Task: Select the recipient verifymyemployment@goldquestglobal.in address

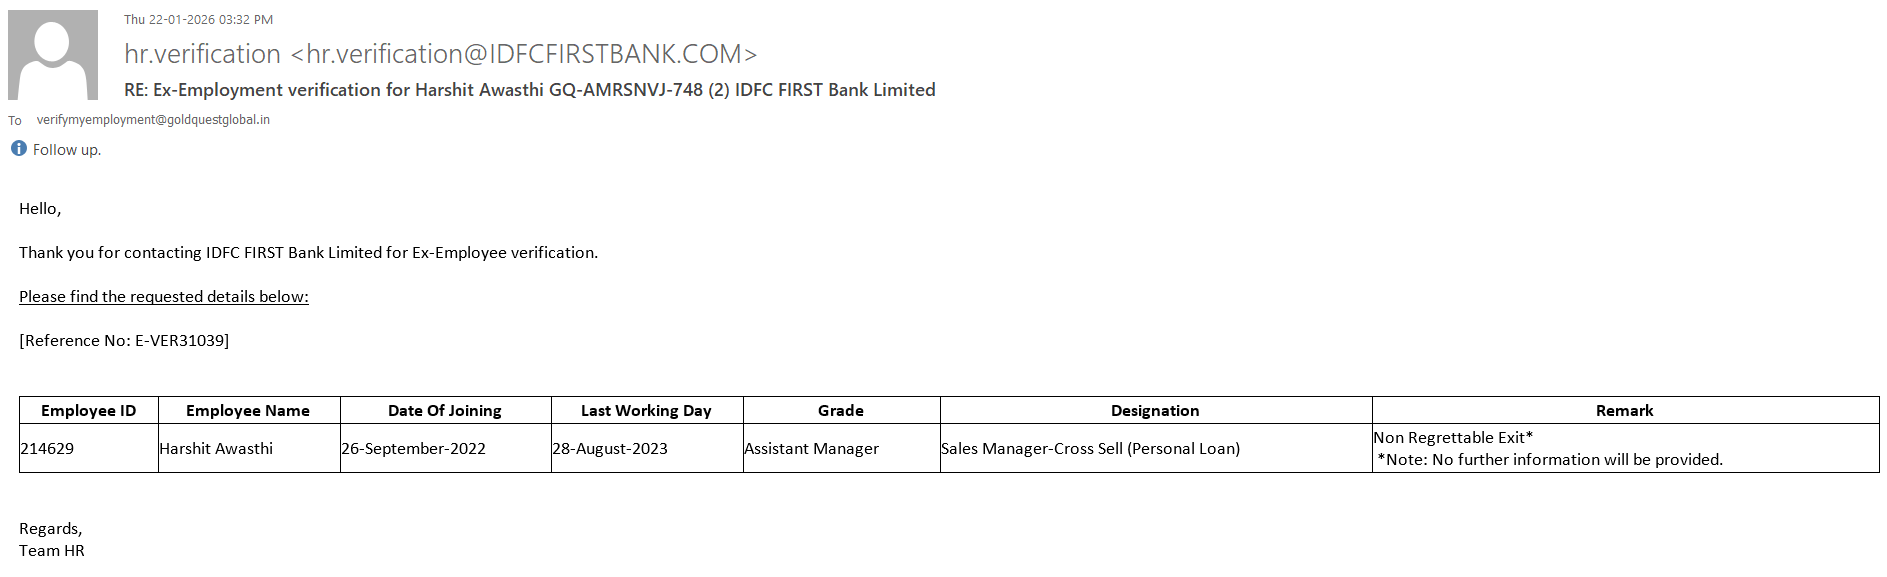Action: (153, 120)
